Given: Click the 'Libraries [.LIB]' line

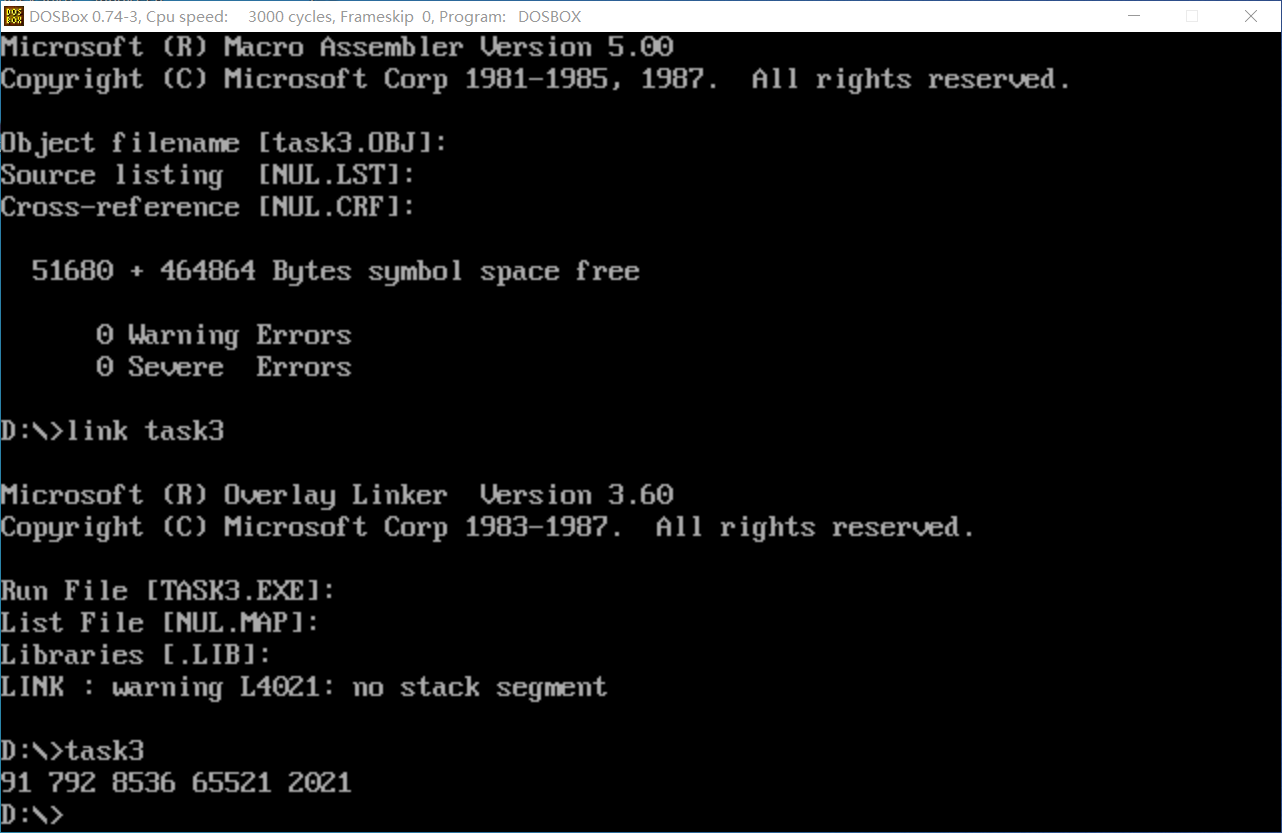Looking at the screenshot, I should pos(135,655).
